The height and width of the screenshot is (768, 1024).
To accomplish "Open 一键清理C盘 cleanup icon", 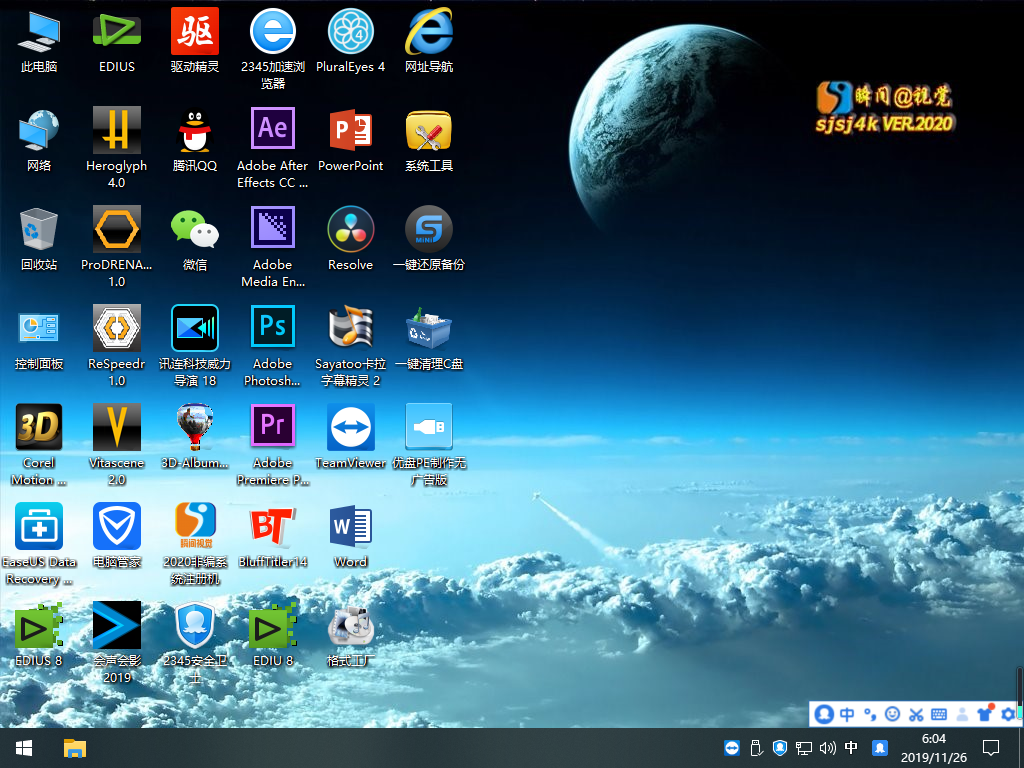I will click(428, 328).
